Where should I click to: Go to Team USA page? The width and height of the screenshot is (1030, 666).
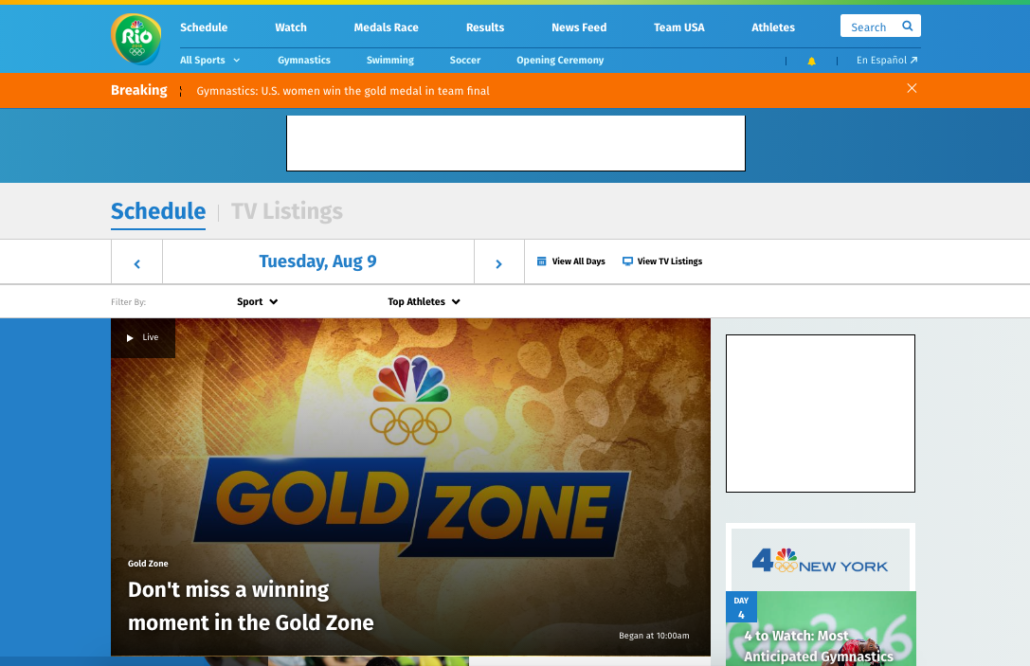point(679,28)
